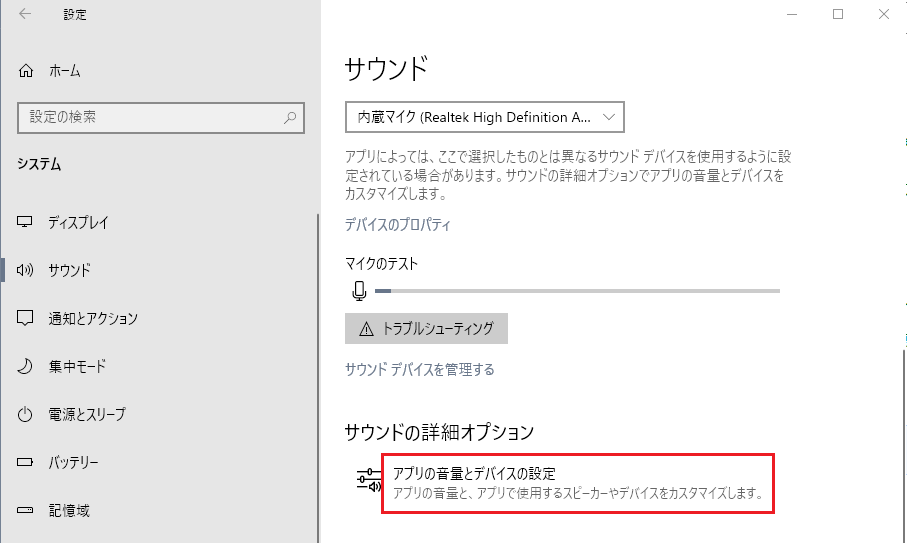This screenshot has height=543, width=907.
Task: Click the サウンド page heading
Action: (386, 69)
